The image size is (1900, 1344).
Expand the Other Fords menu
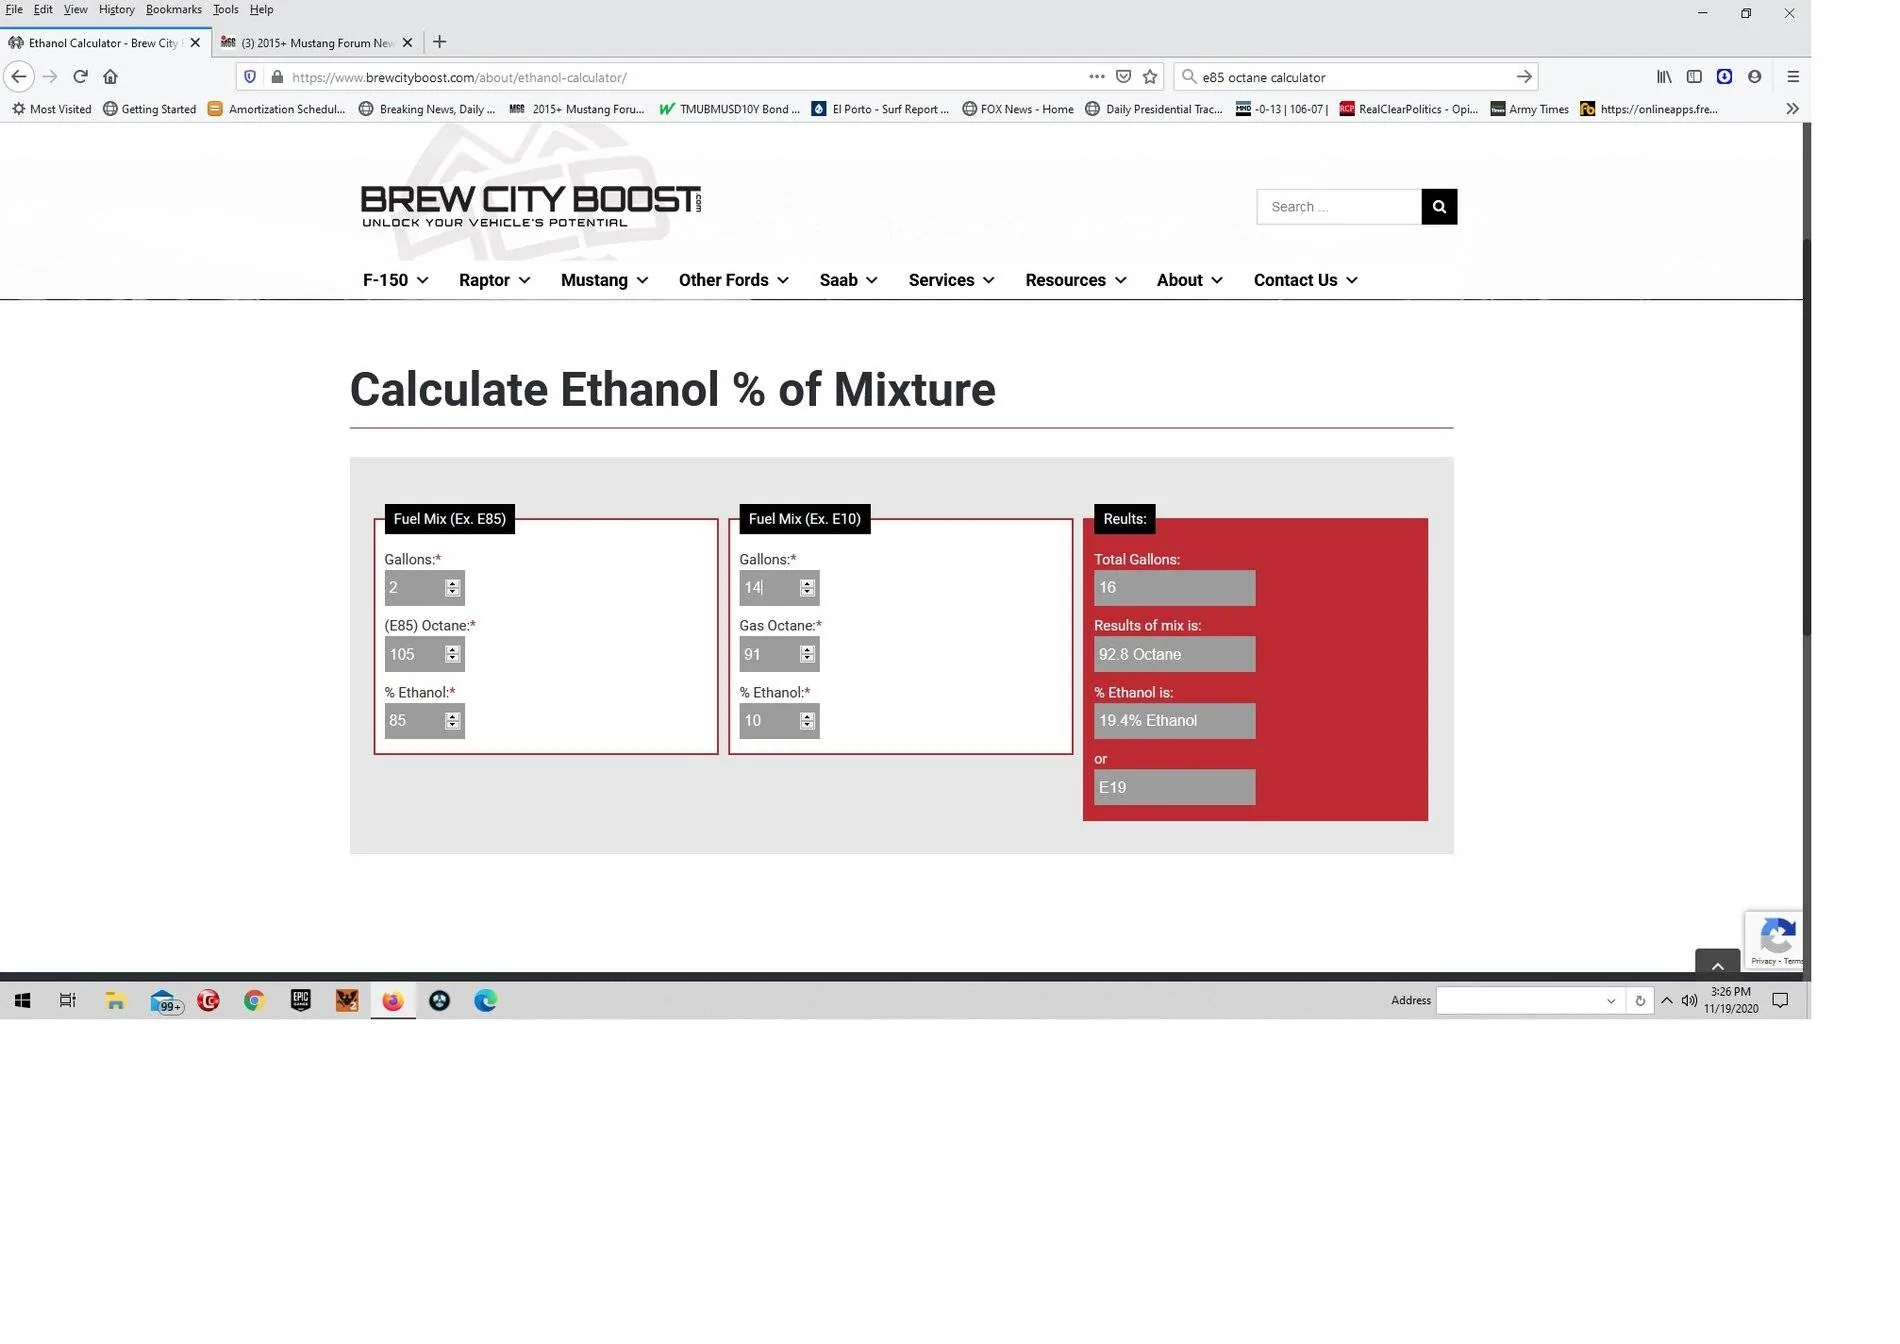tap(733, 280)
